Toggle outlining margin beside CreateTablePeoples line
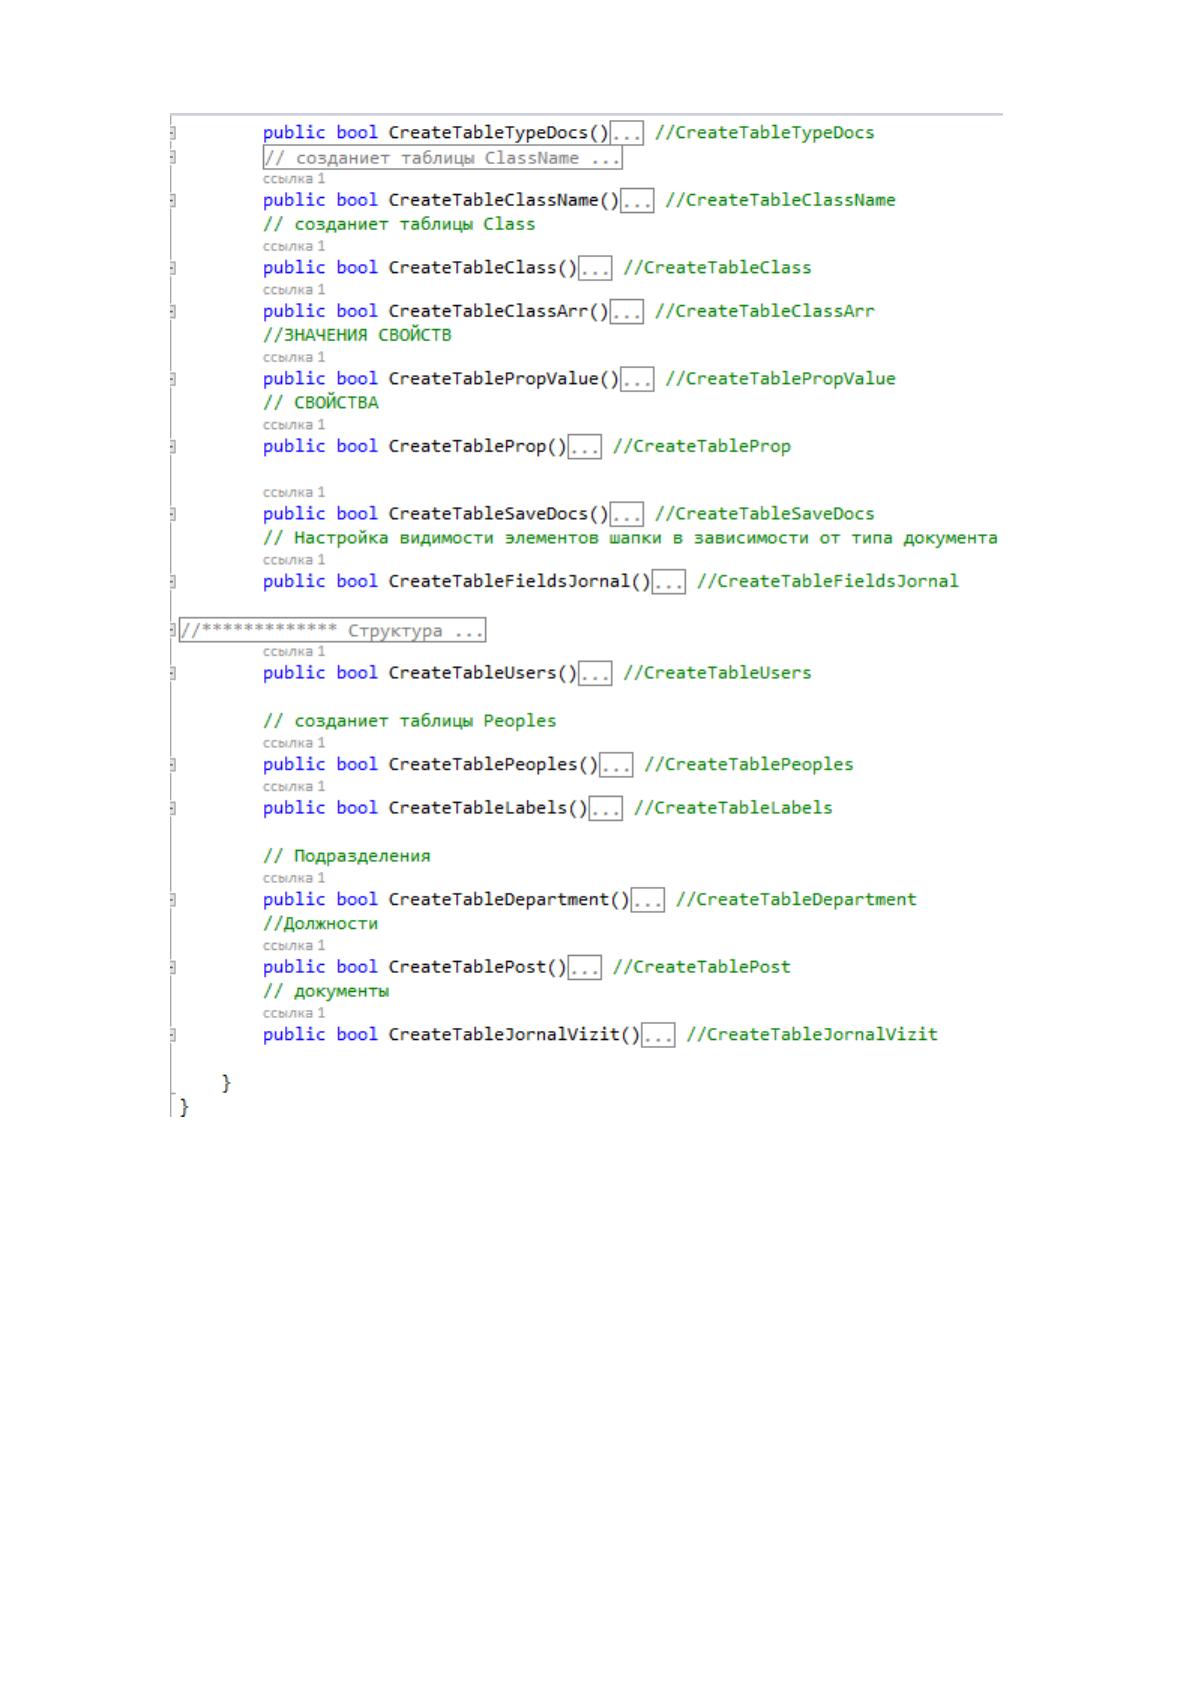The height and width of the screenshot is (1684, 1191). pyautogui.click(x=173, y=765)
